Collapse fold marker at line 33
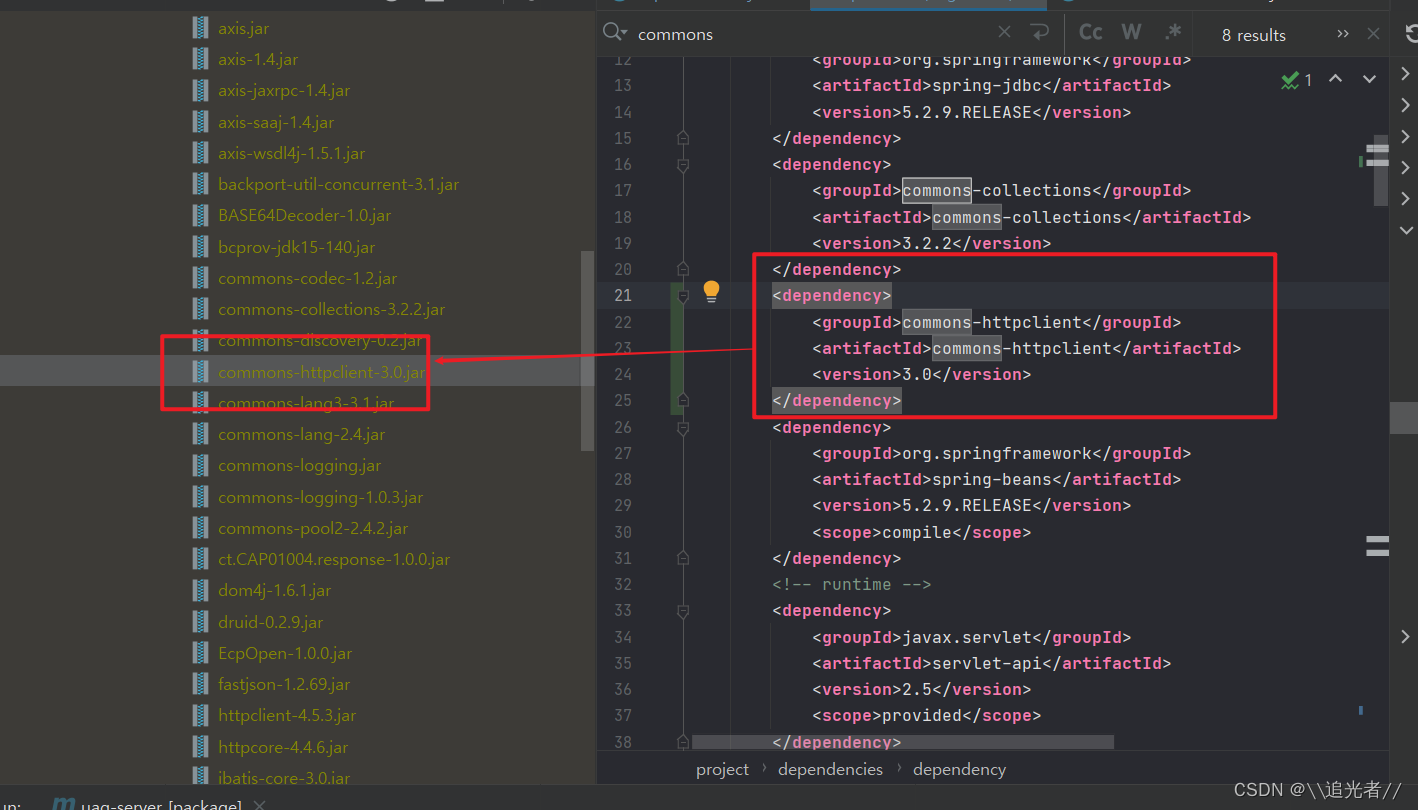The width and height of the screenshot is (1418, 810). tap(683, 610)
